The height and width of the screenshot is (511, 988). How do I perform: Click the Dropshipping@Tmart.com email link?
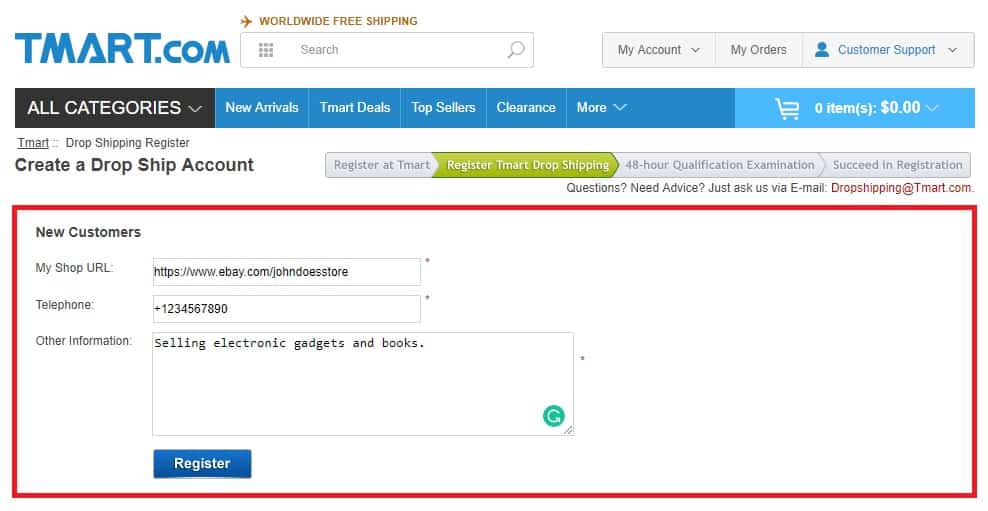902,188
